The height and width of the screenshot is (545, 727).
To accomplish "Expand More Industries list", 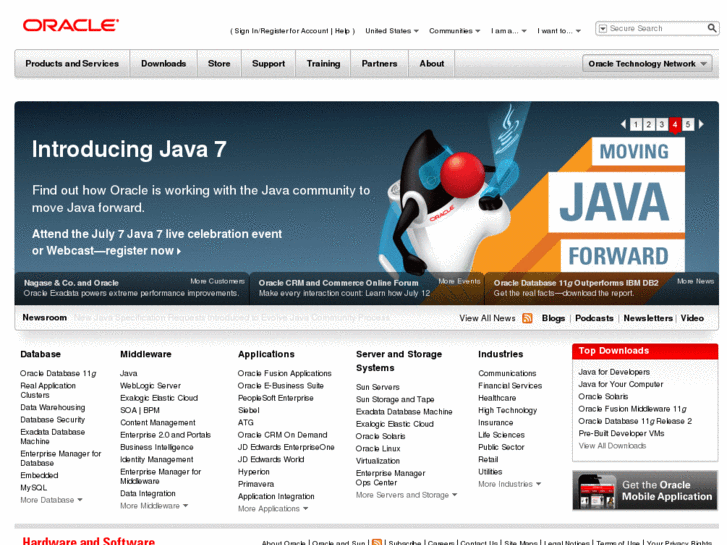I will click(510, 484).
